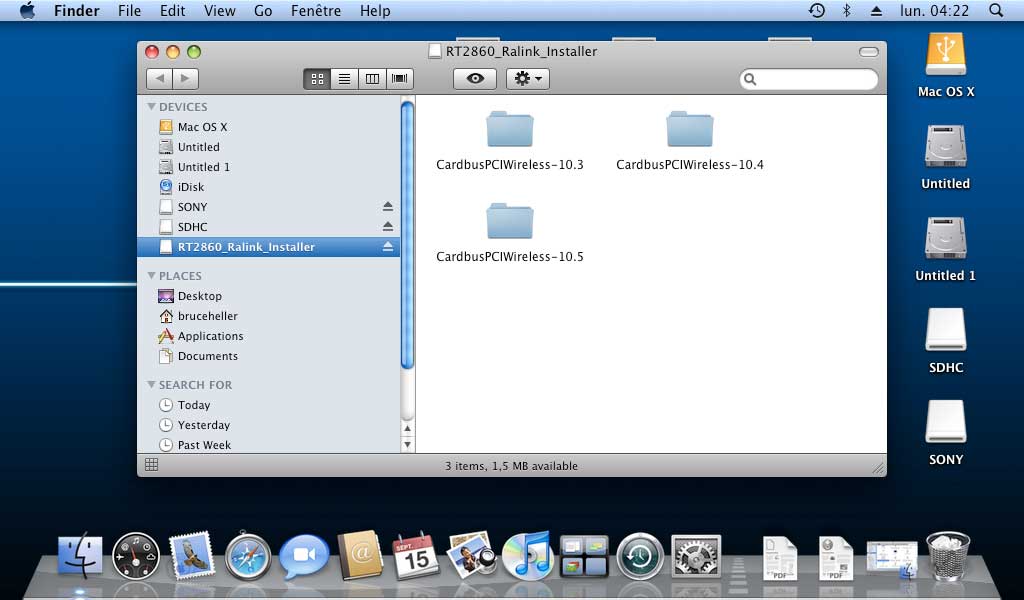1024x600 pixels.
Task: Select Past Week saved search
Action: (x=268, y=445)
